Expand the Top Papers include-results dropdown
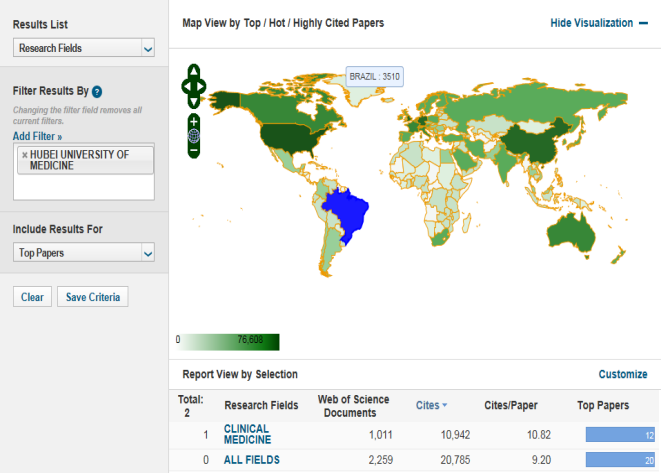The width and height of the screenshot is (661, 474). pyautogui.click(x=84, y=253)
